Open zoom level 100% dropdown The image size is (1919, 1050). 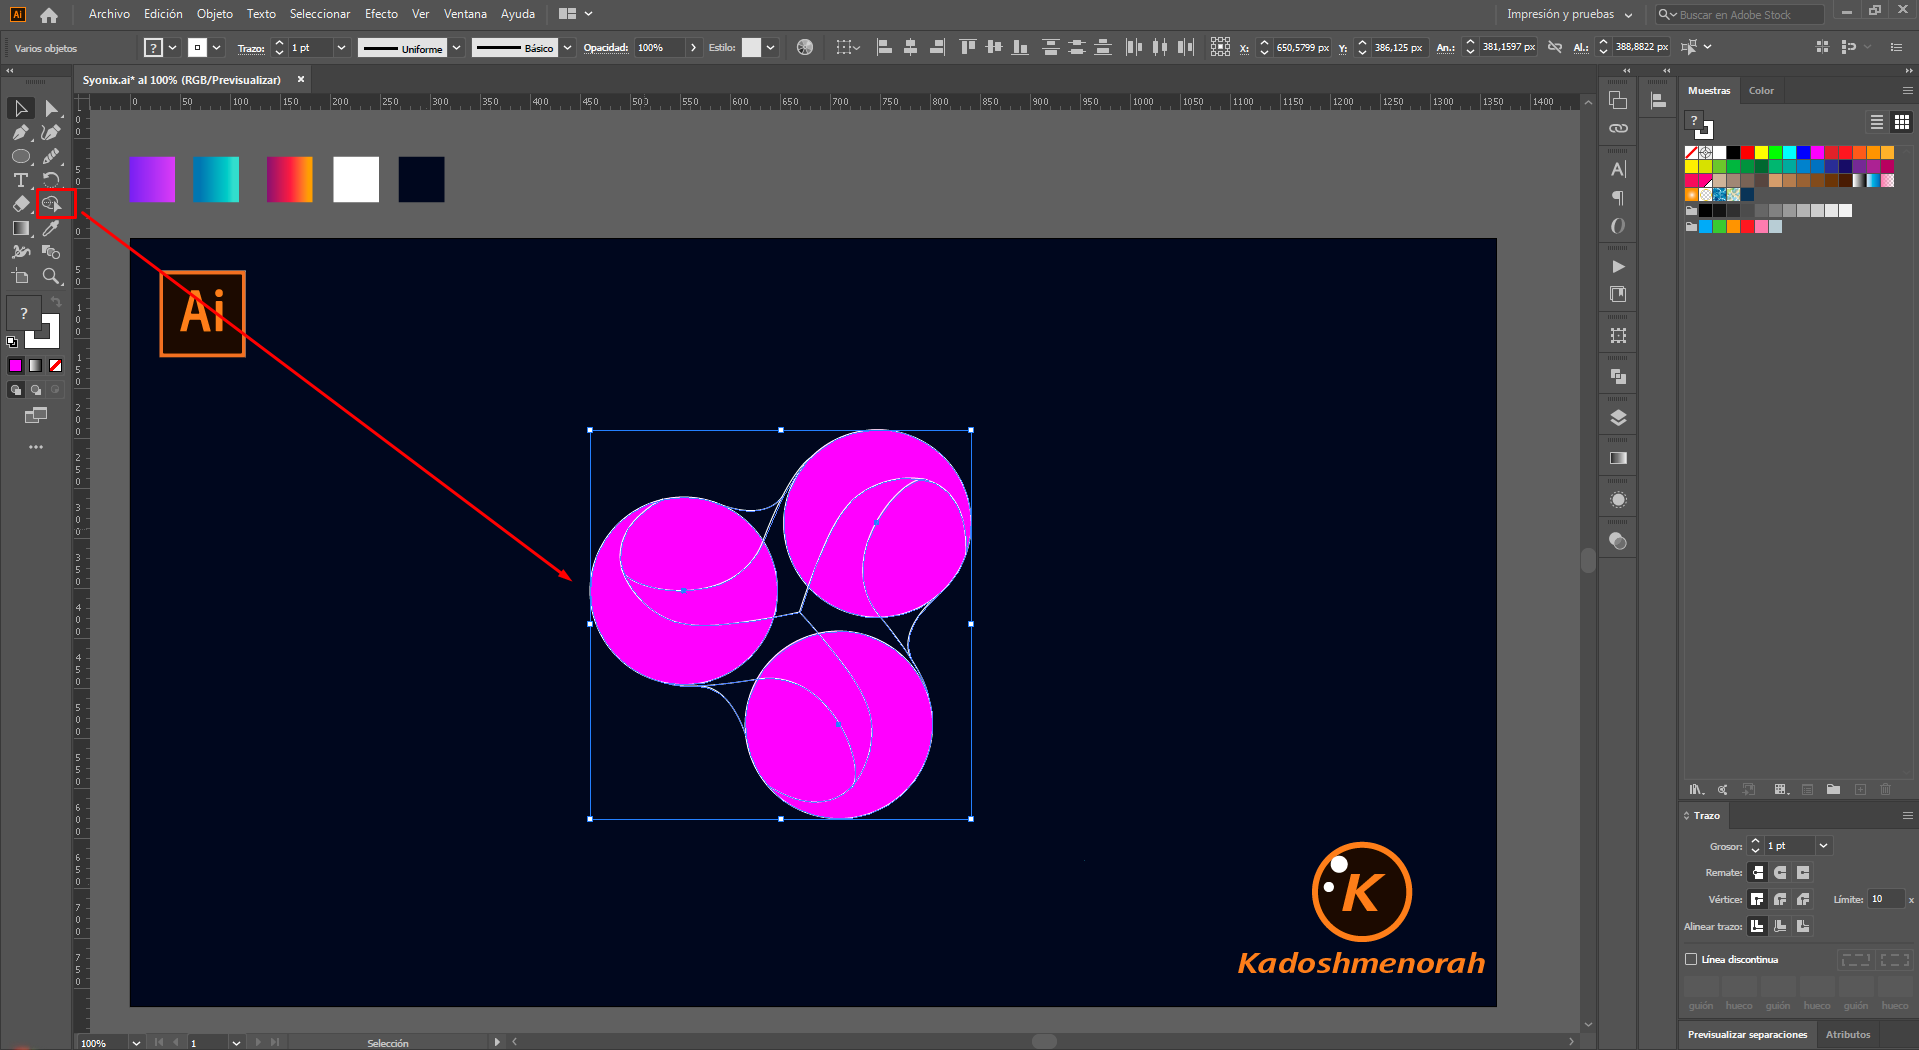click(x=136, y=1042)
